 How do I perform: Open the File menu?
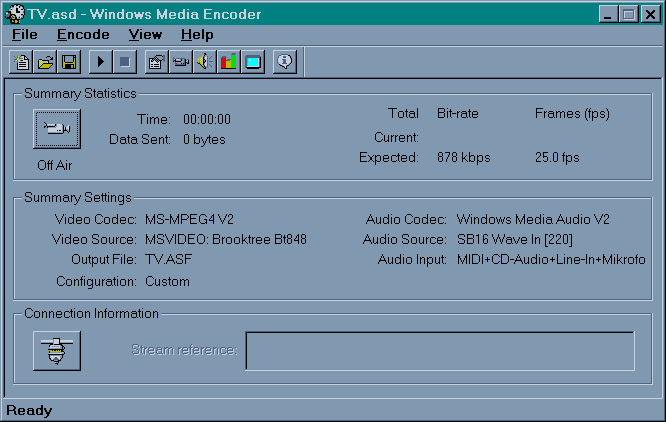click(23, 34)
